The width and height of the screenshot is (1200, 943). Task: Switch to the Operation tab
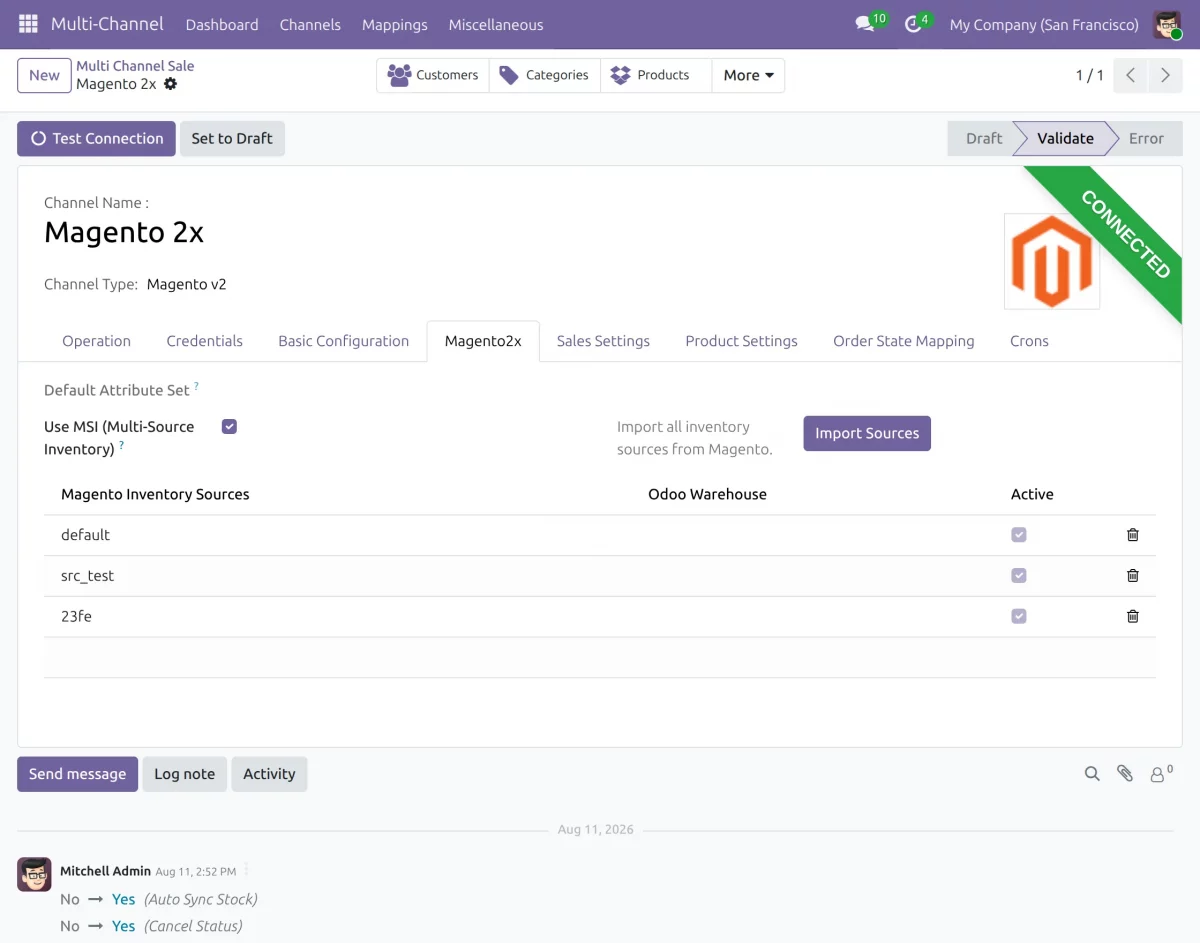click(x=96, y=341)
